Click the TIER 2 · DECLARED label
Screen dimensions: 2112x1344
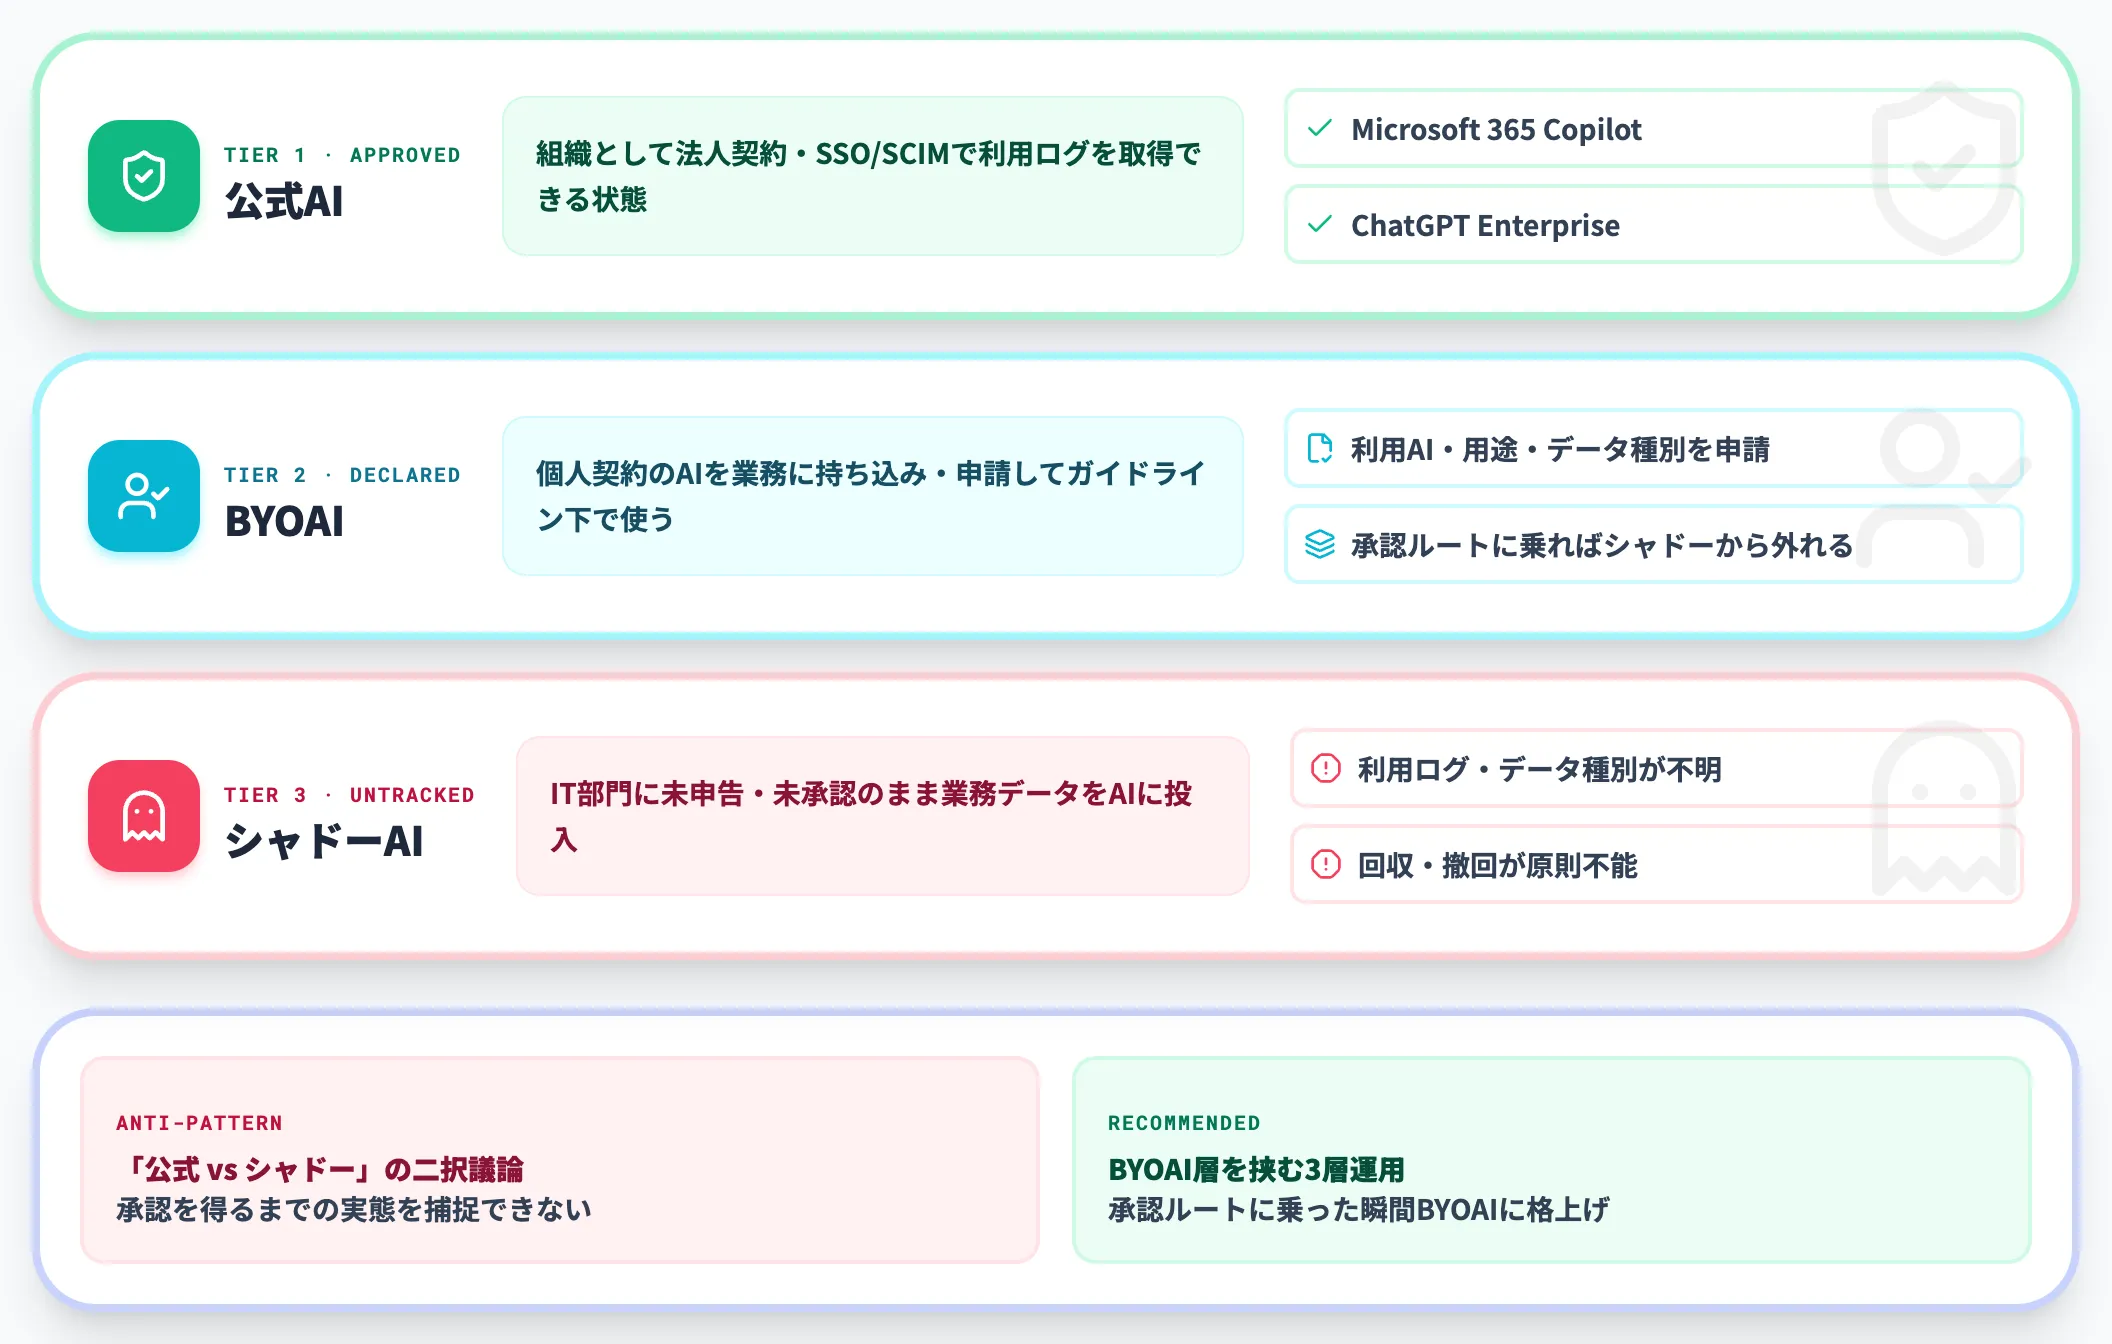click(342, 475)
